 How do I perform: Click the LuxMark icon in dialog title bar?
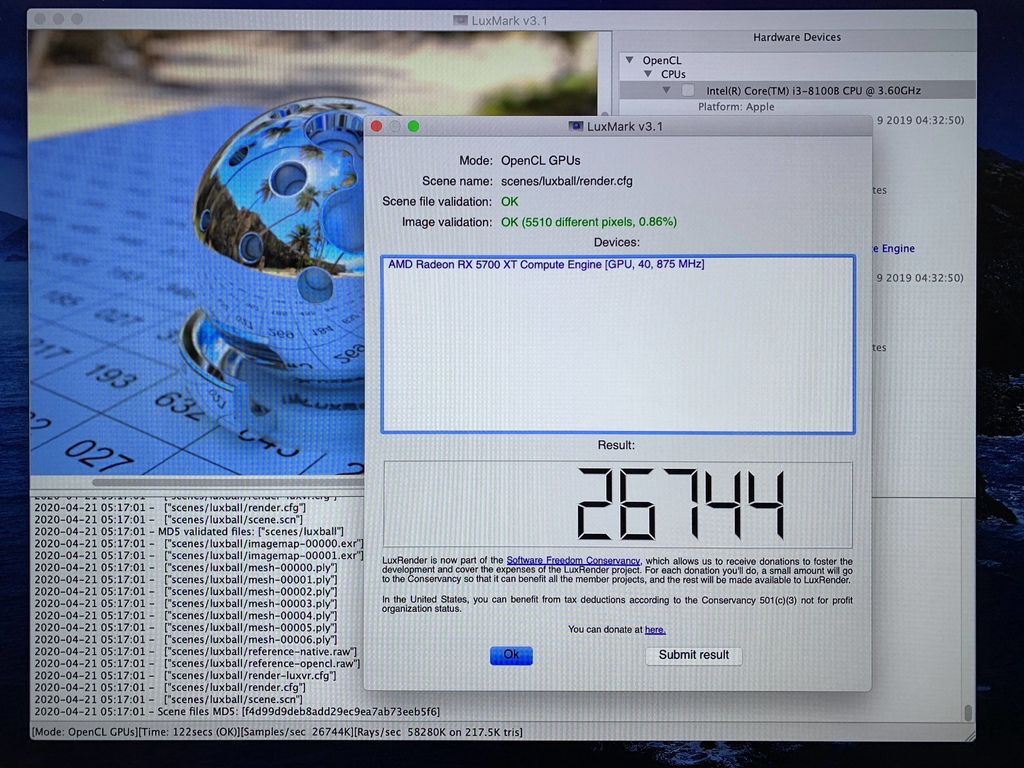pyautogui.click(x=575, y=126)
